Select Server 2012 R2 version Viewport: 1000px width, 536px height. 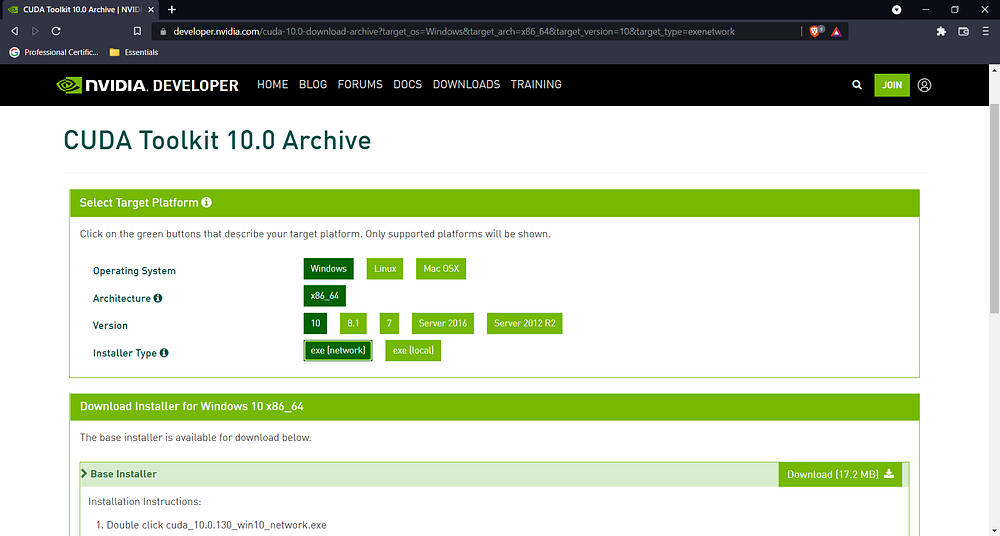coord(524,324)
